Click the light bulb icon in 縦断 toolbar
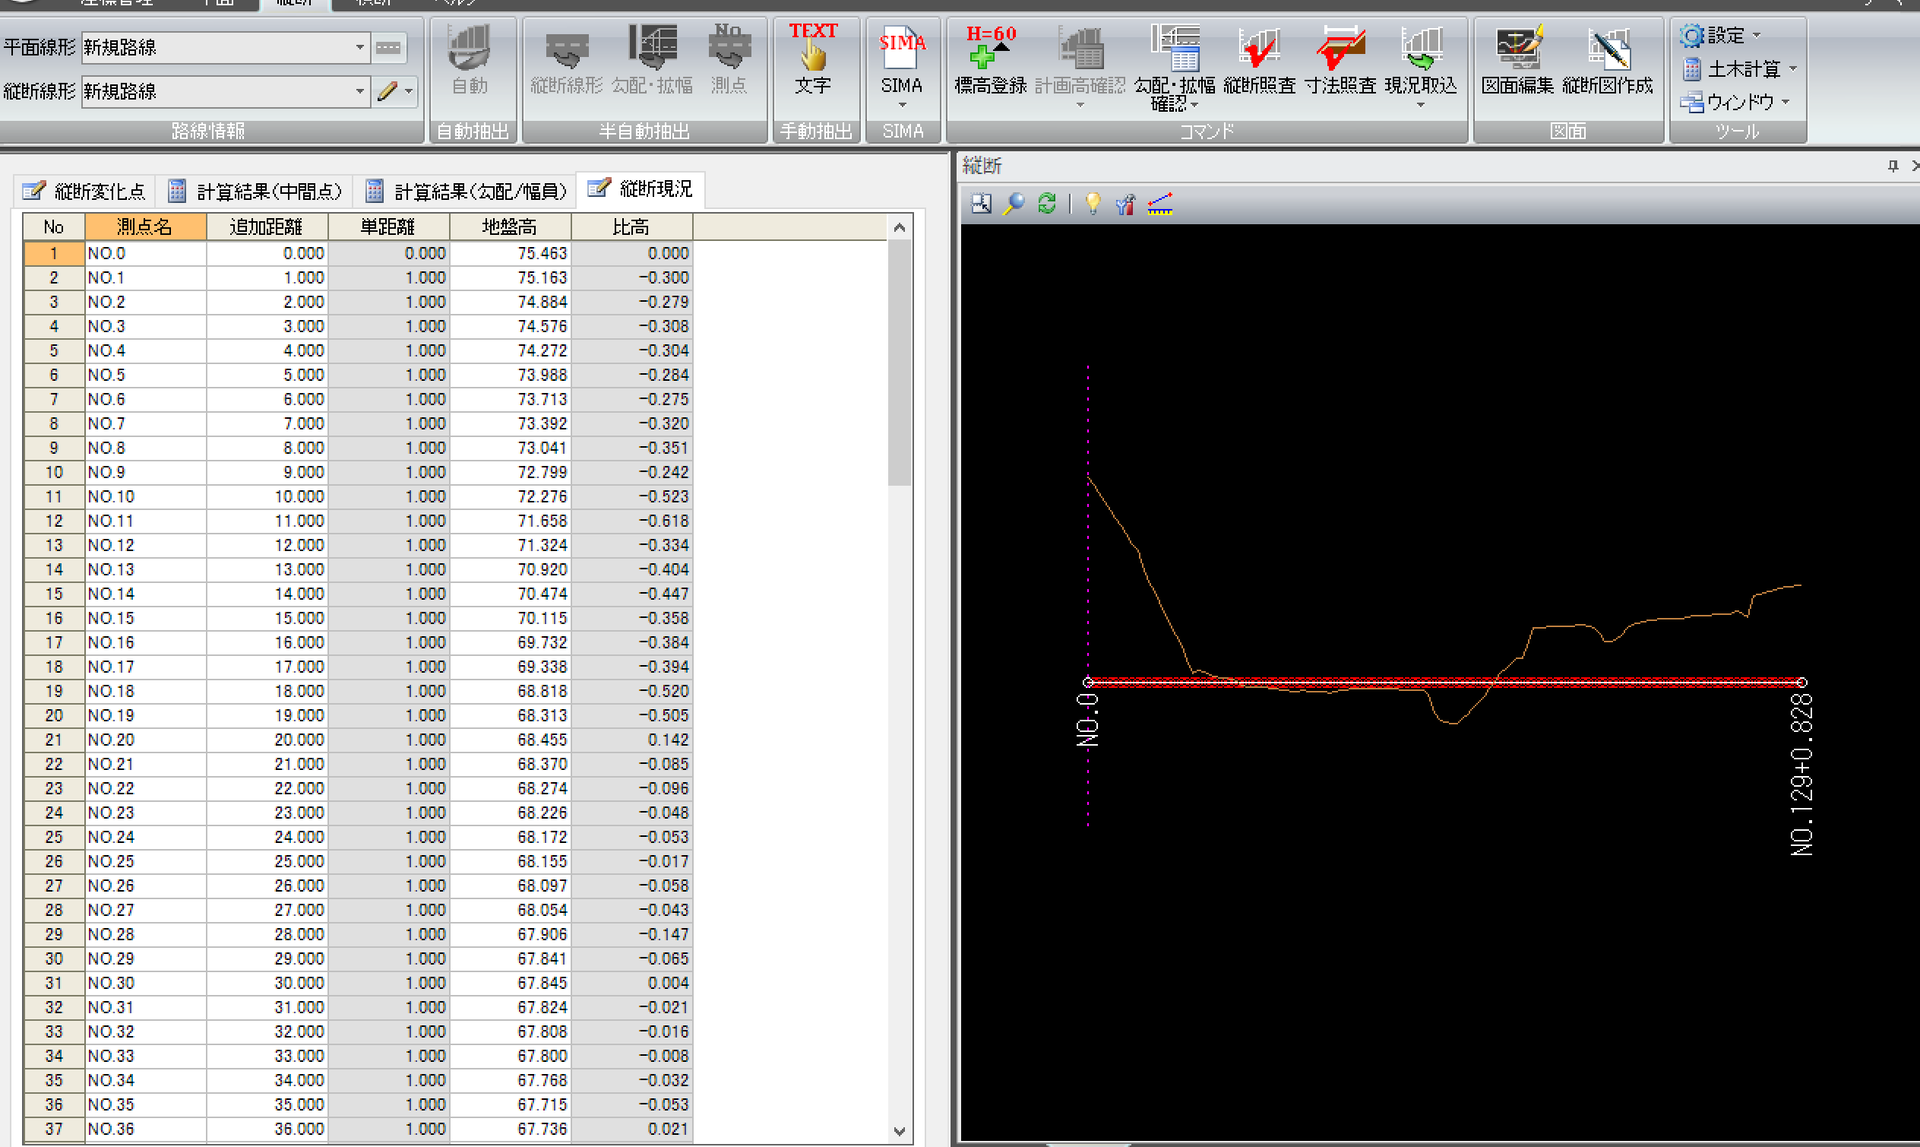 point(1093,204)
